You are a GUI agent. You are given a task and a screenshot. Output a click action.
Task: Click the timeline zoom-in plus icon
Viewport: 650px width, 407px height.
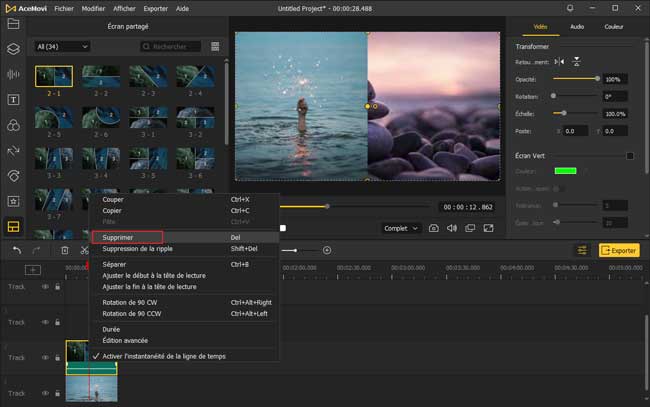[327, 250]
